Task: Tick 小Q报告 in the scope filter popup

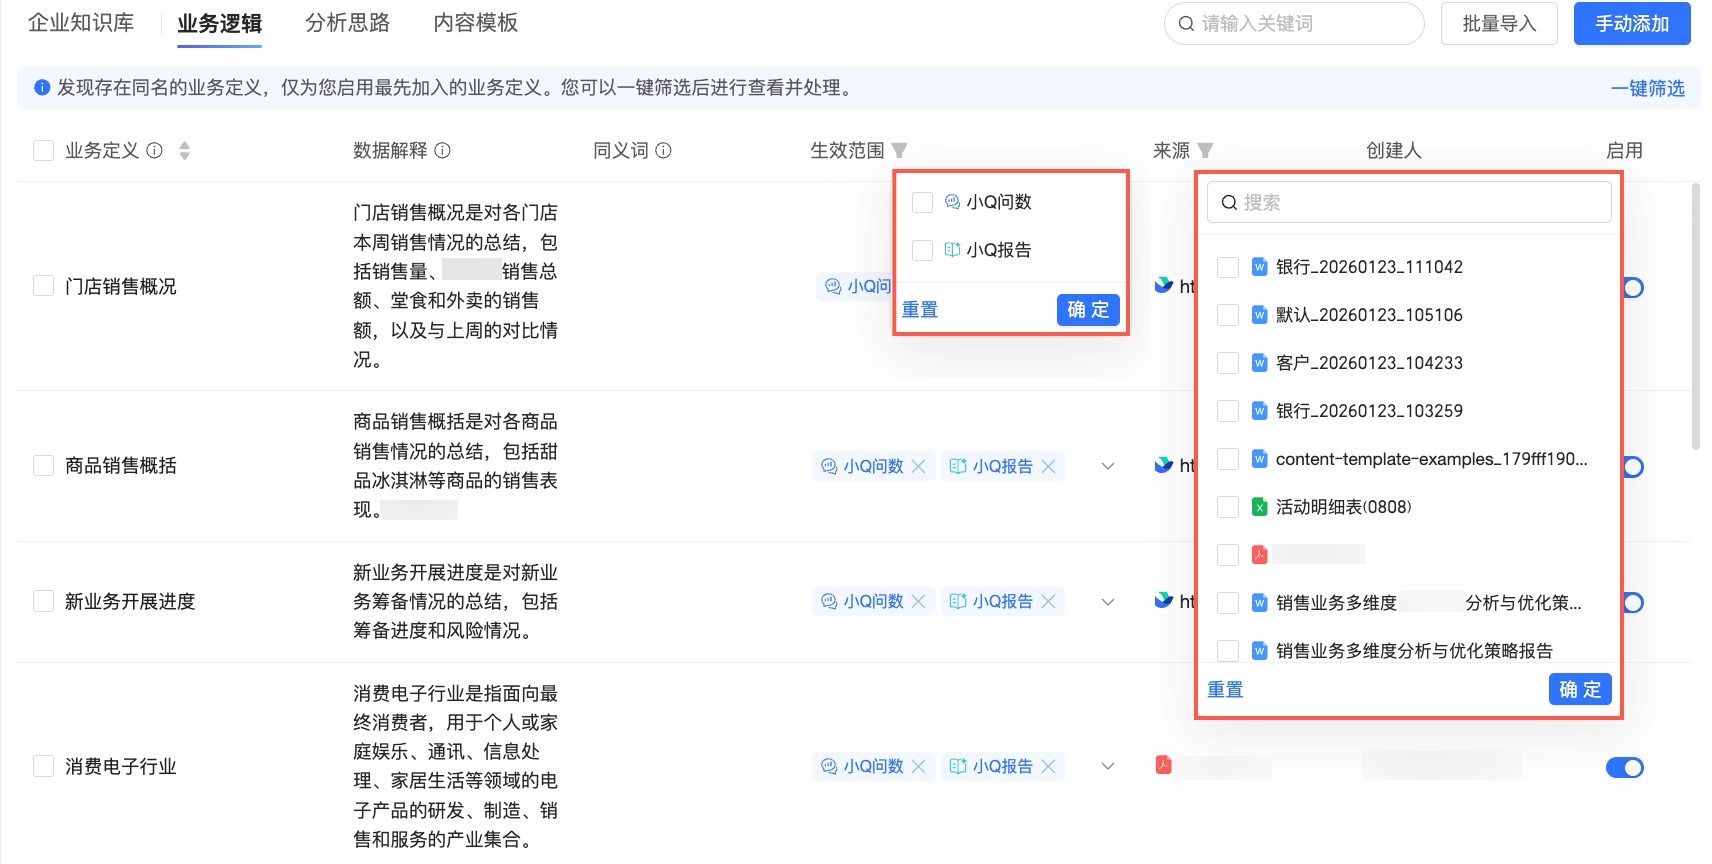Action: 923,250
